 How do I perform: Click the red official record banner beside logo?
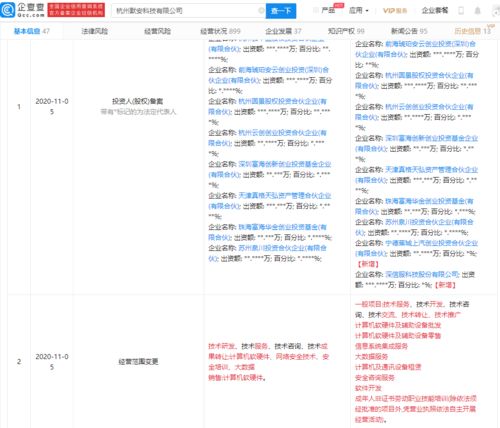tap(76, 10)
